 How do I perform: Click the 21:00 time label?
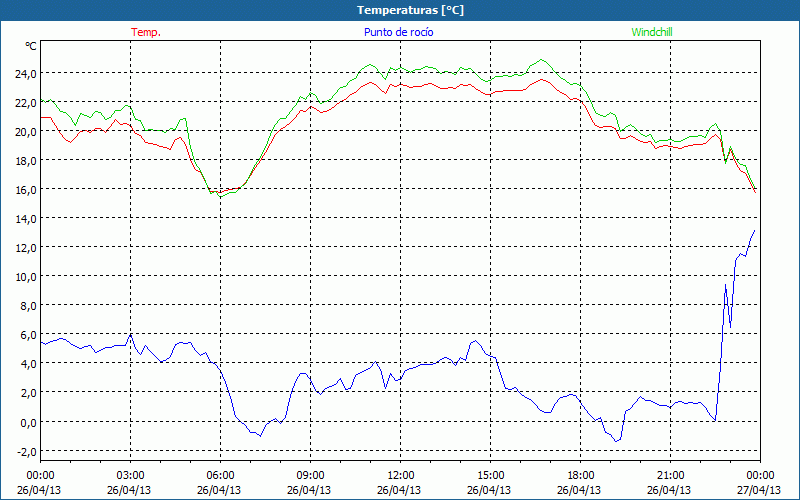pos(669,476)
